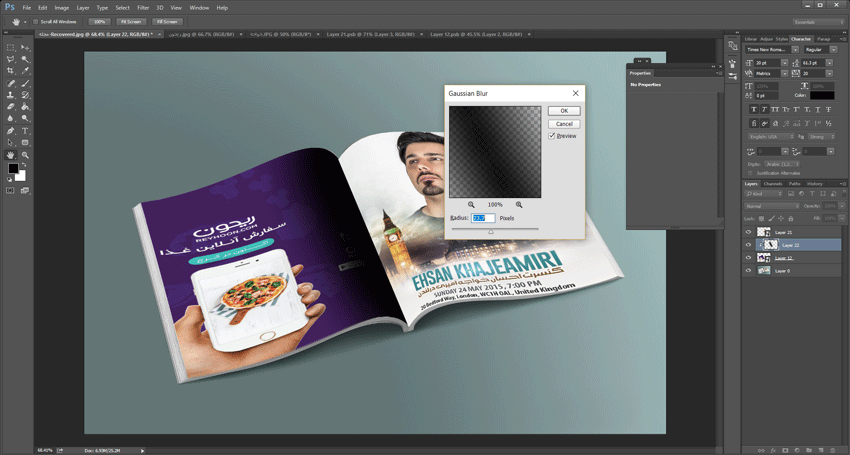
Task: Toggle Quick Mask mode
Action: tap(10, 190)
